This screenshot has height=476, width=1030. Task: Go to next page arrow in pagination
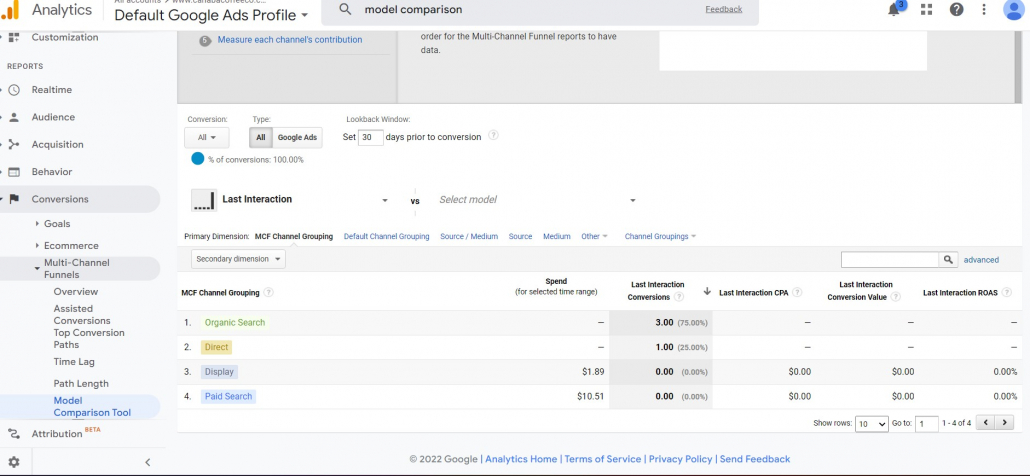pos(1004,423)
